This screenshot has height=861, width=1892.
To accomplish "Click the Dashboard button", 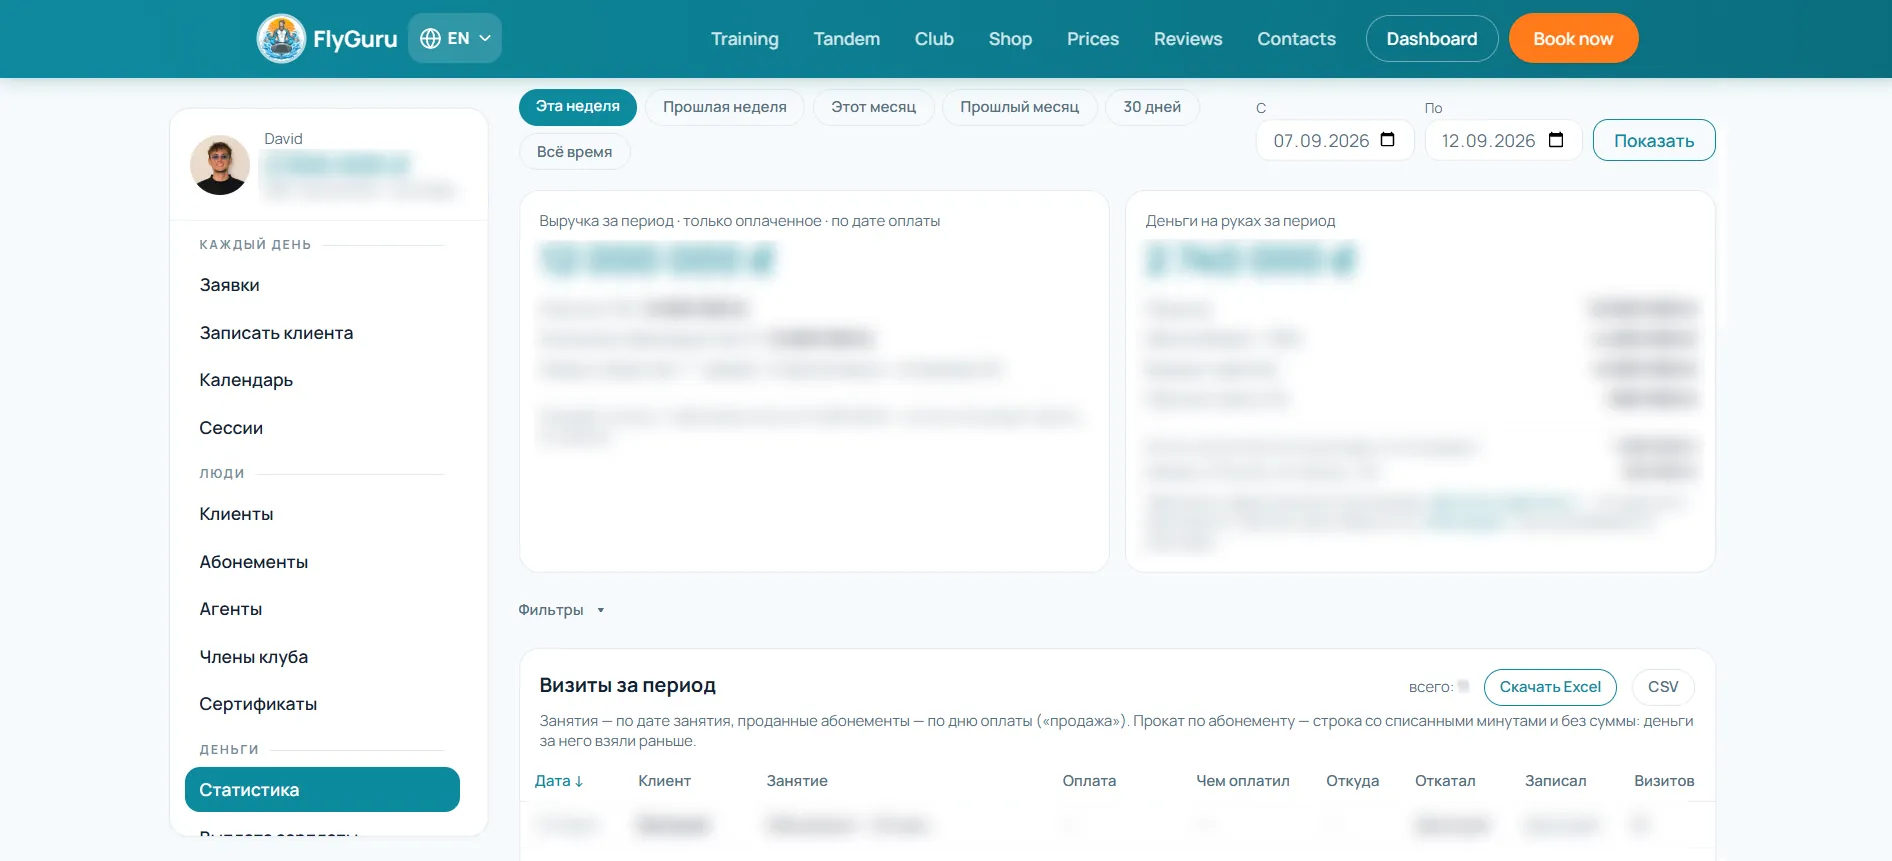I will [1432, 39].
